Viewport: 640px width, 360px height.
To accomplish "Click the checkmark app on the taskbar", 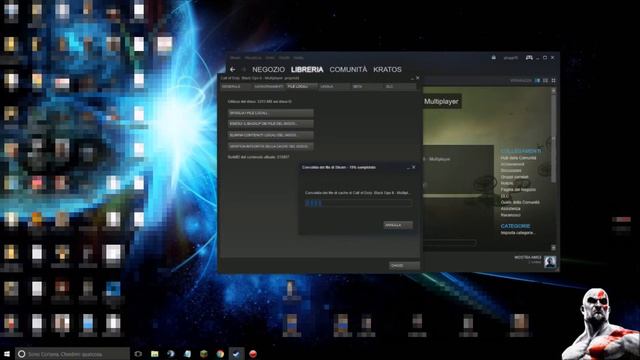I will 236,354.
